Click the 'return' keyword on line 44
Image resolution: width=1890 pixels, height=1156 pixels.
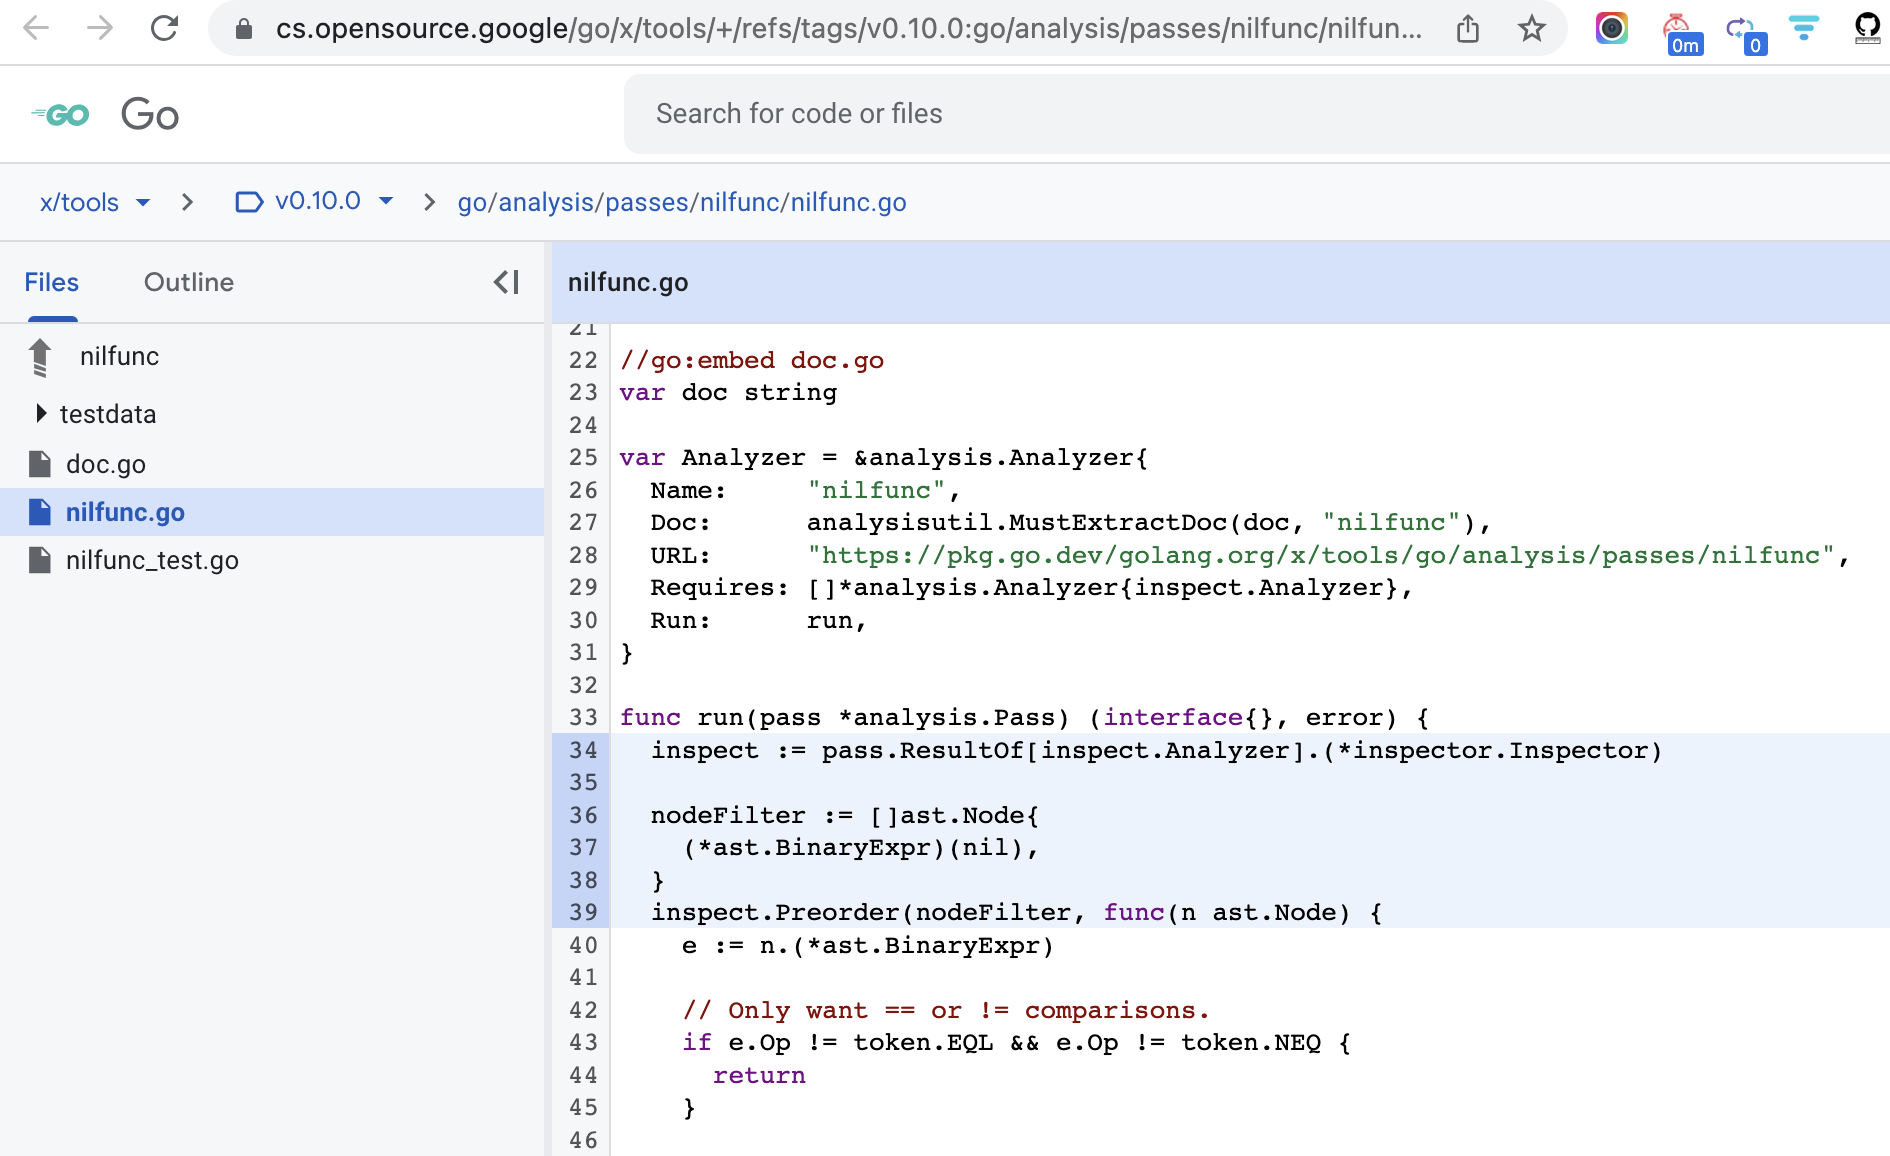759,1075
